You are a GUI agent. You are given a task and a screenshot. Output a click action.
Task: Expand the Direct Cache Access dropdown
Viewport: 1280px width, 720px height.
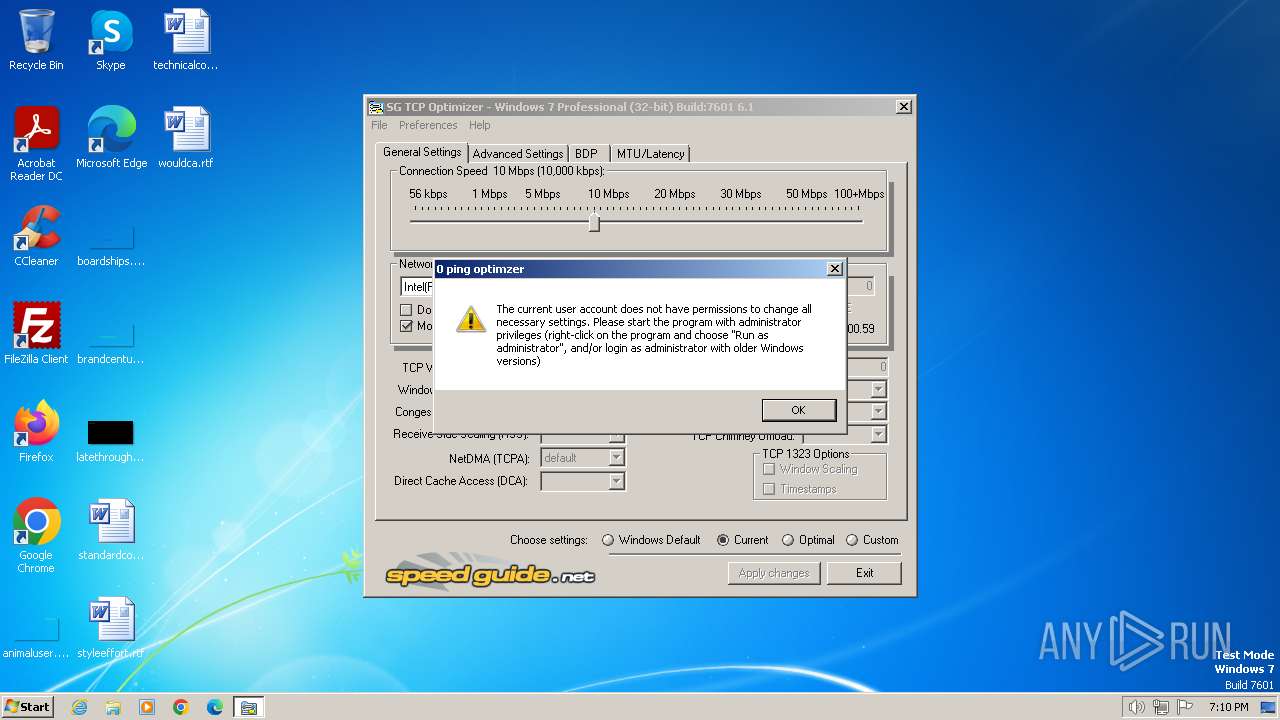(617, 481)
